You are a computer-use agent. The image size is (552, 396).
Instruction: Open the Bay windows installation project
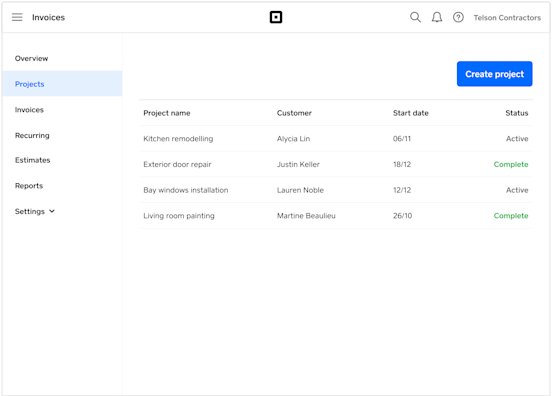click(x=186, y=190)
